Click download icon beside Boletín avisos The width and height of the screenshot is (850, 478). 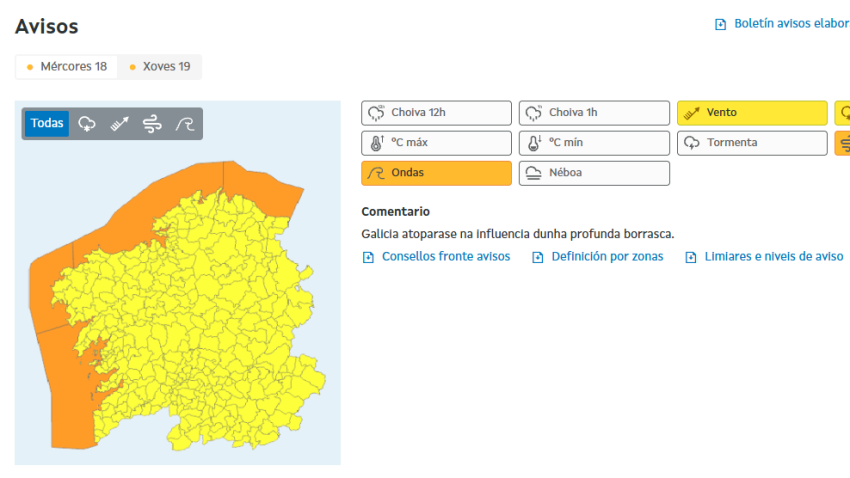(720, 24)
